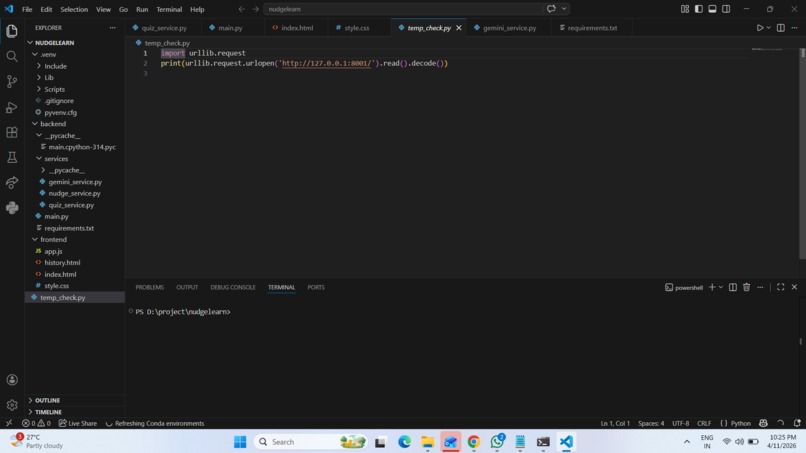
Task: Toggle the primary side bar layout icon
Action: coord(699,9)
